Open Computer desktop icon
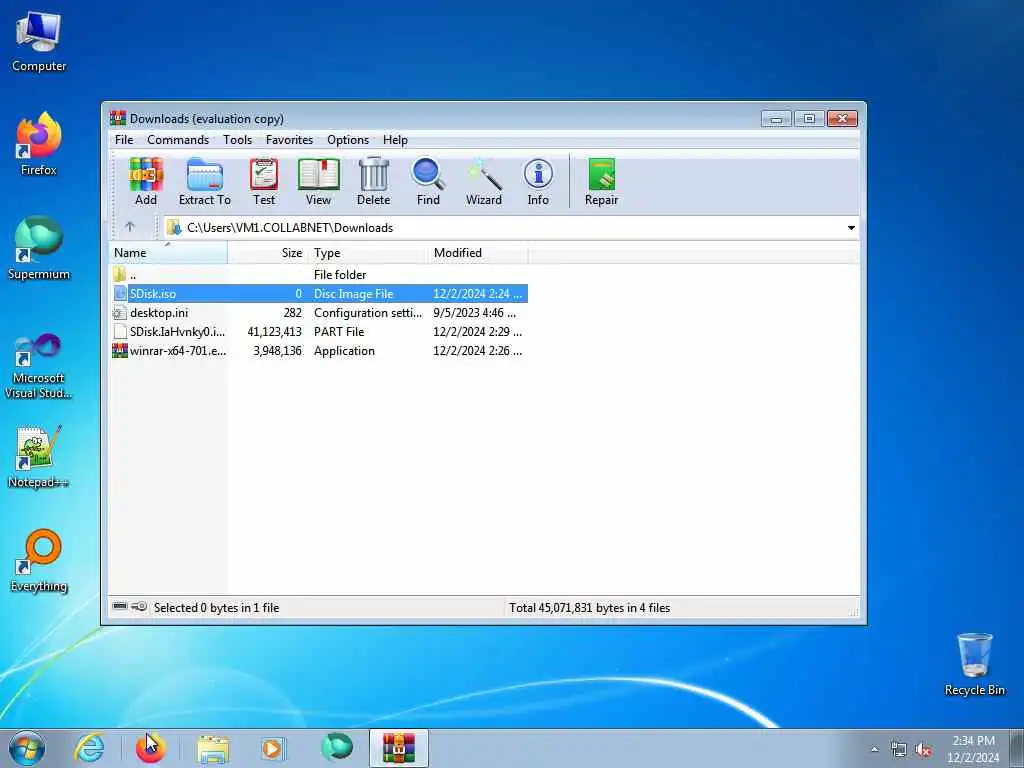The width and height of the screenshot is (1024, 768). coord(39,41)
